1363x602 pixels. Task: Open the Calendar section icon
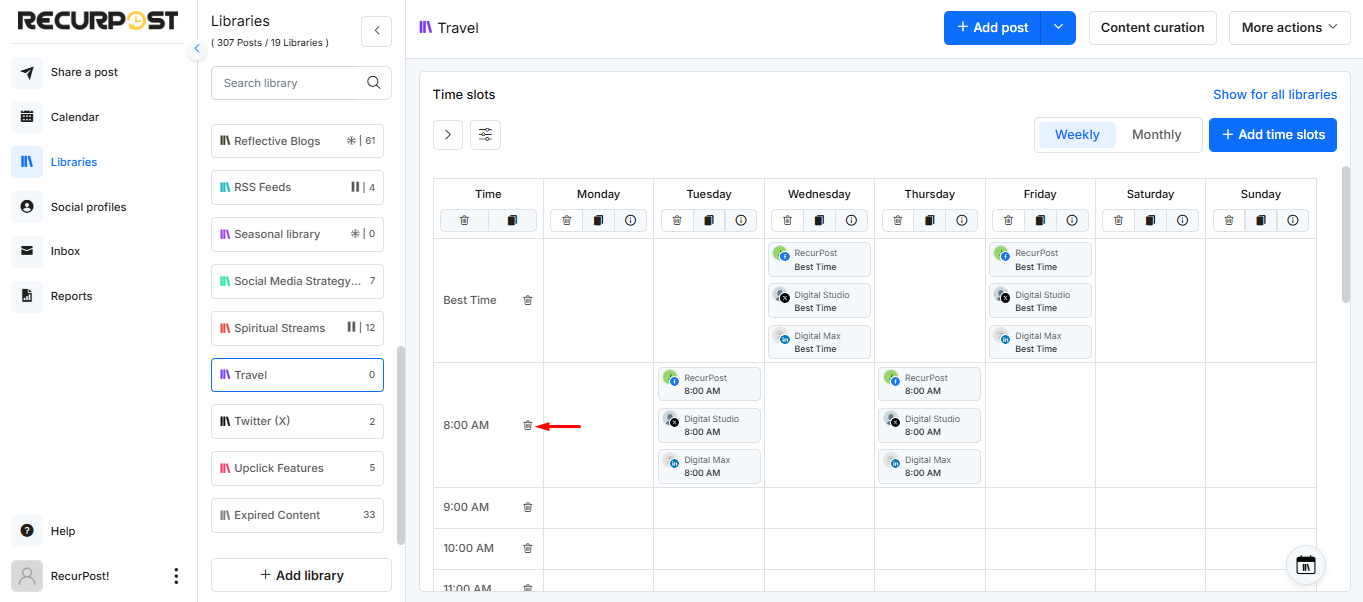(27, 117)
